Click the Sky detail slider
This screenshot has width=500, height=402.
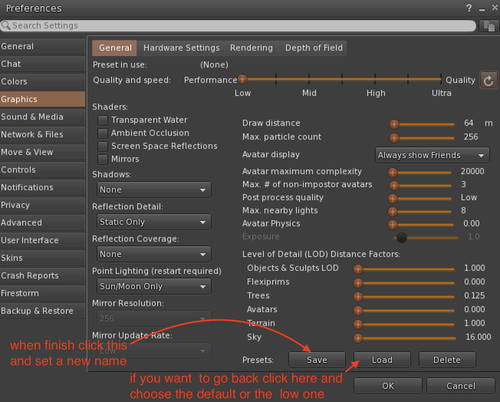[x=404, y=338]
